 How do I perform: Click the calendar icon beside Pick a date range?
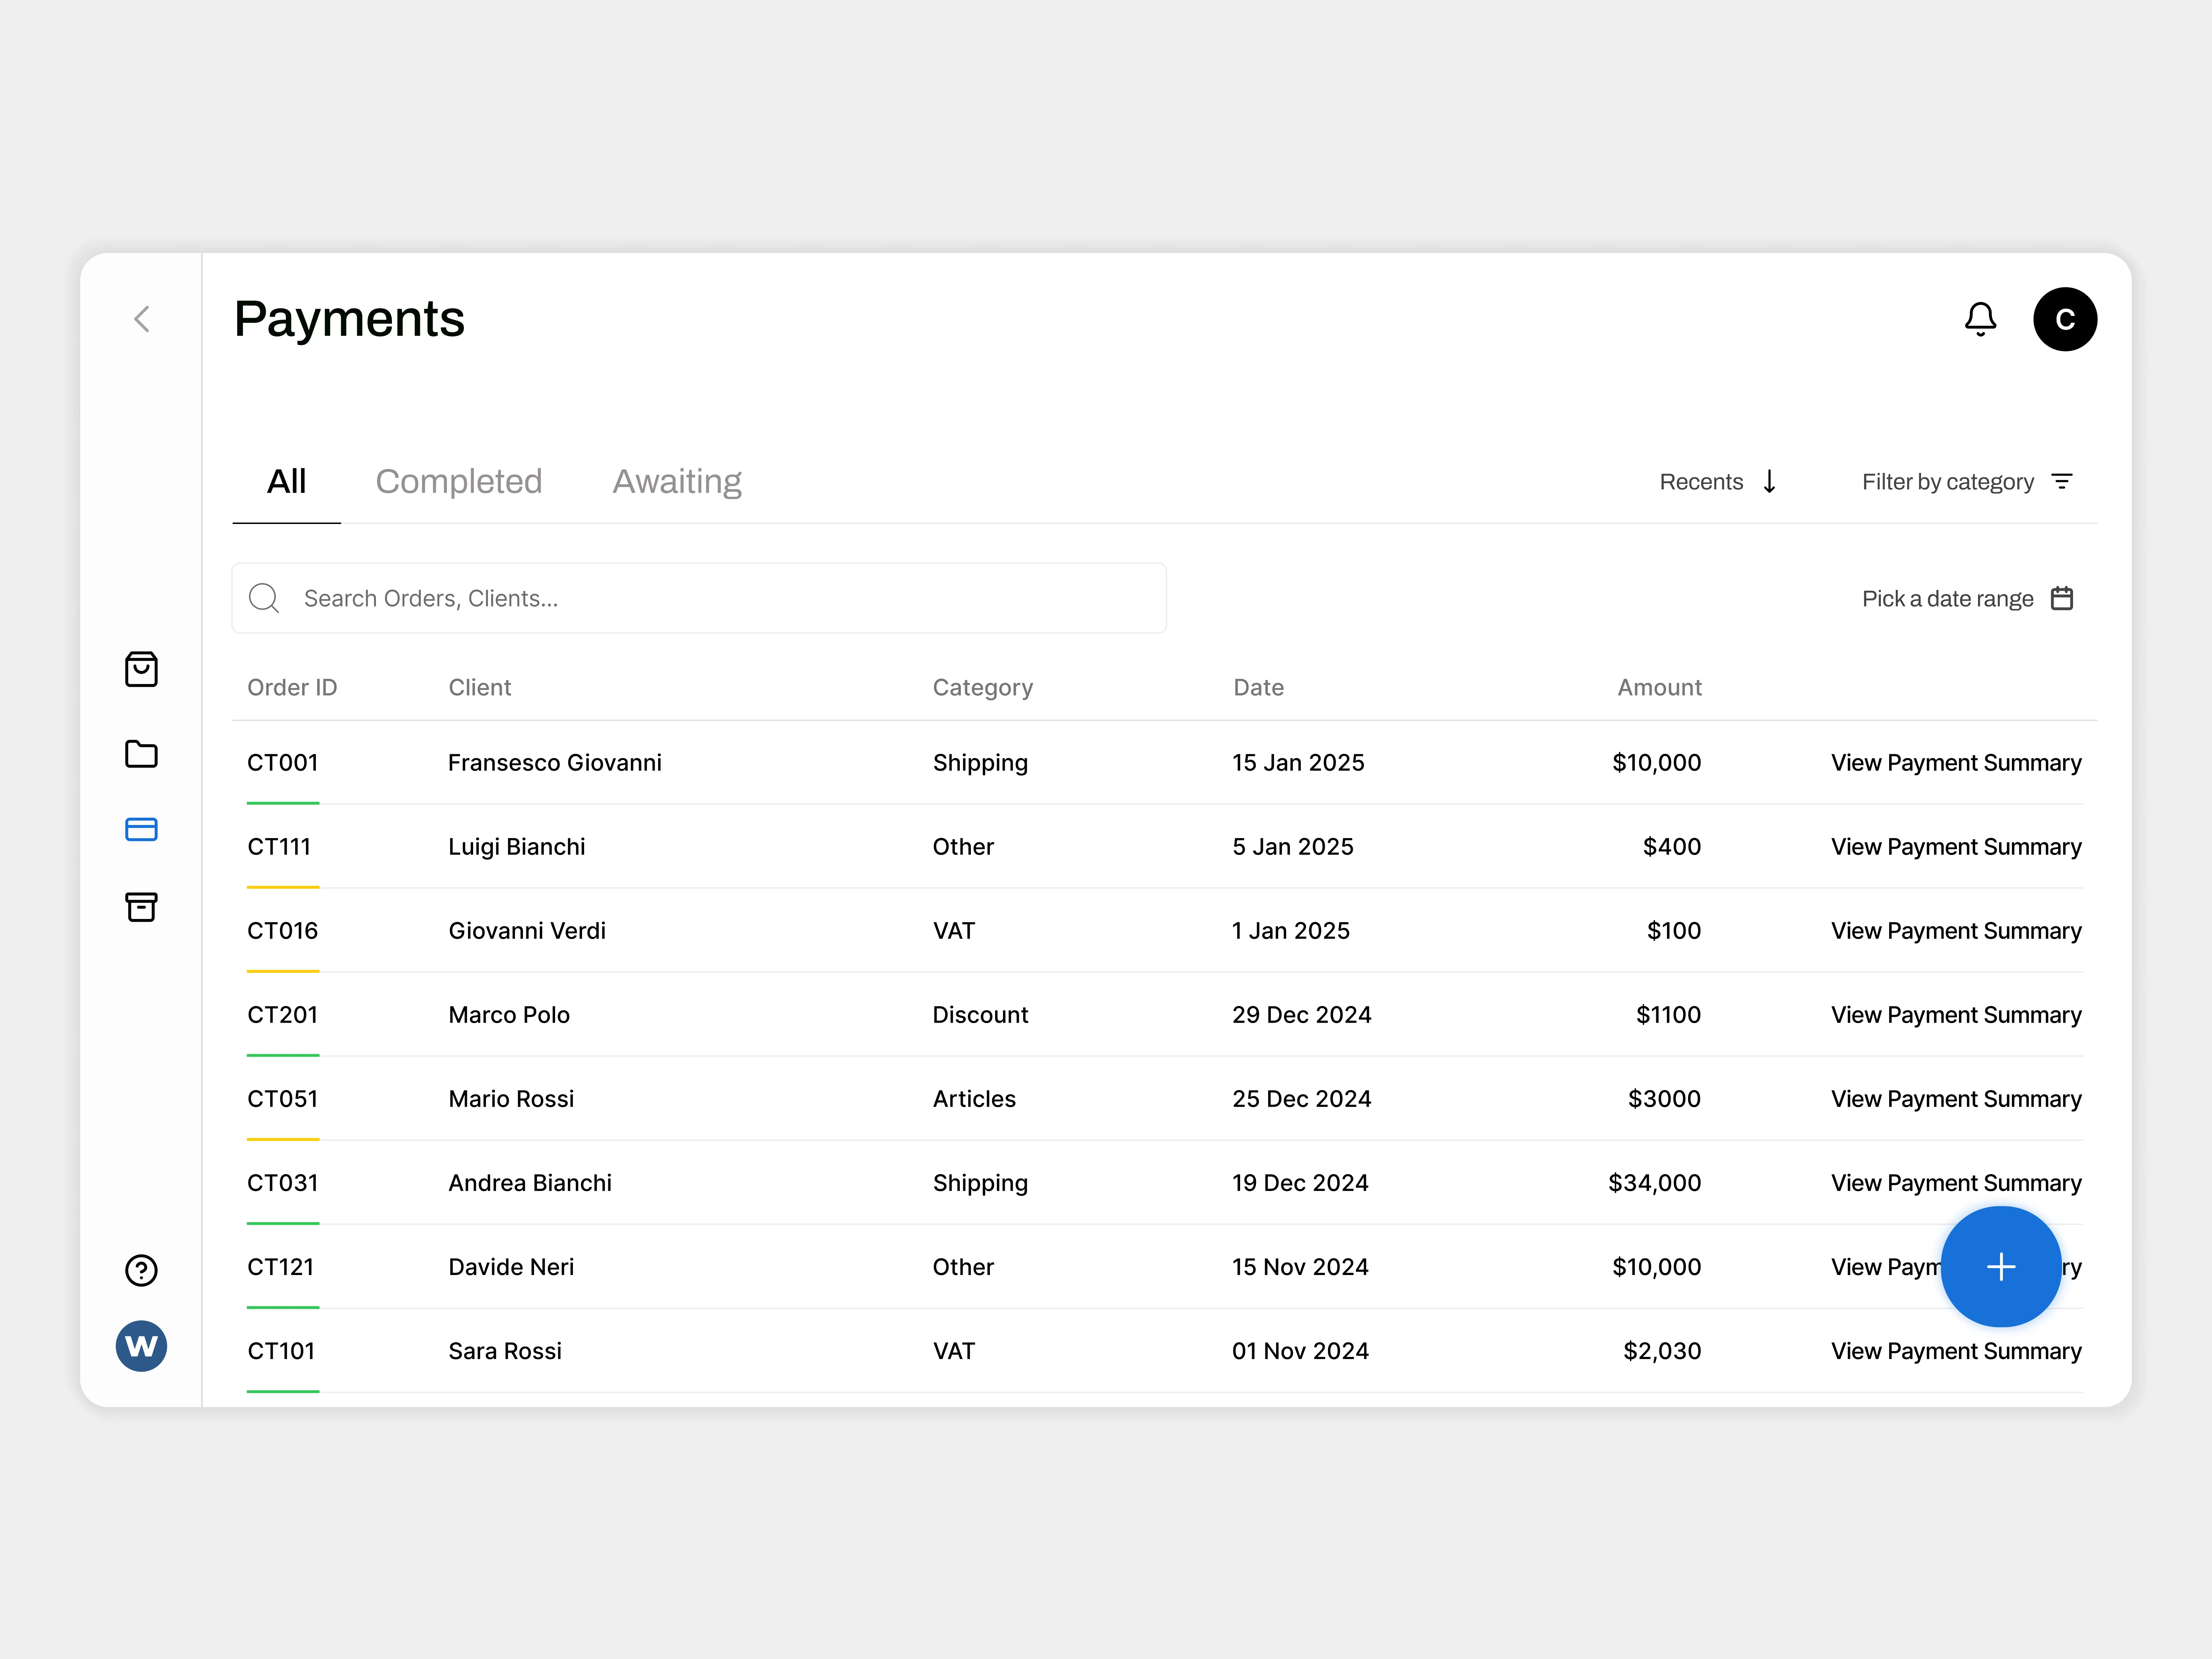click(x=2062, y=598)
